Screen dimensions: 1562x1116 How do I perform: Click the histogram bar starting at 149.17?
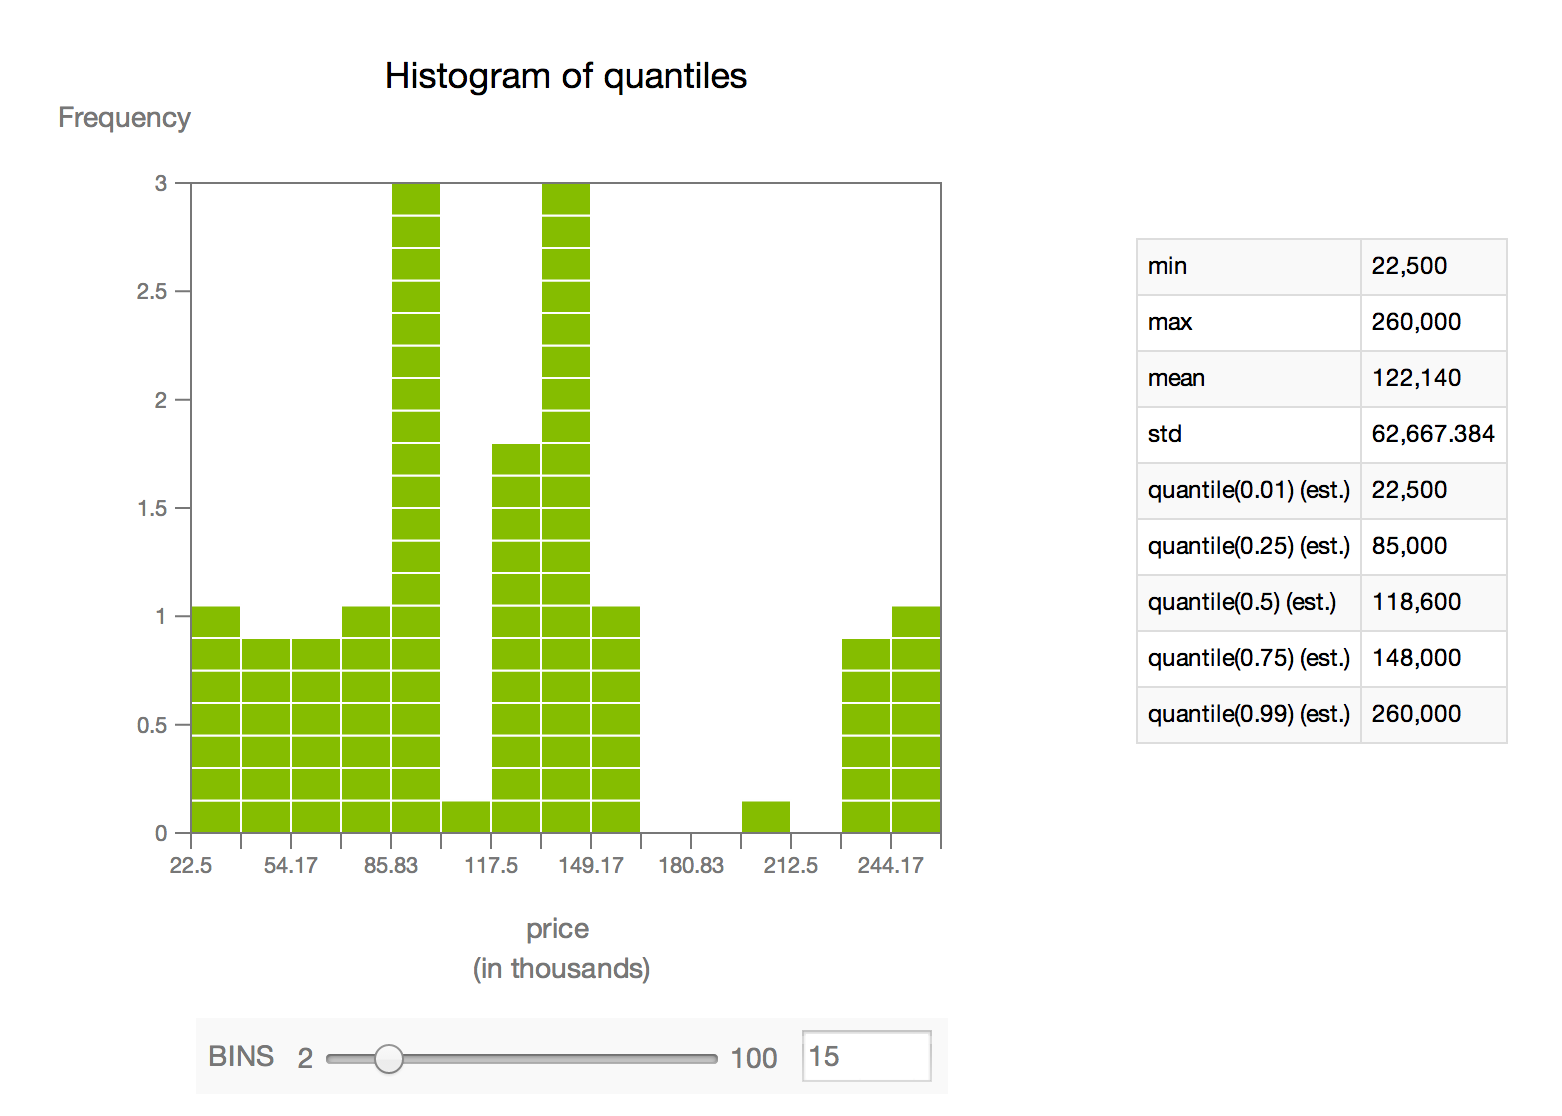[616, 720]
